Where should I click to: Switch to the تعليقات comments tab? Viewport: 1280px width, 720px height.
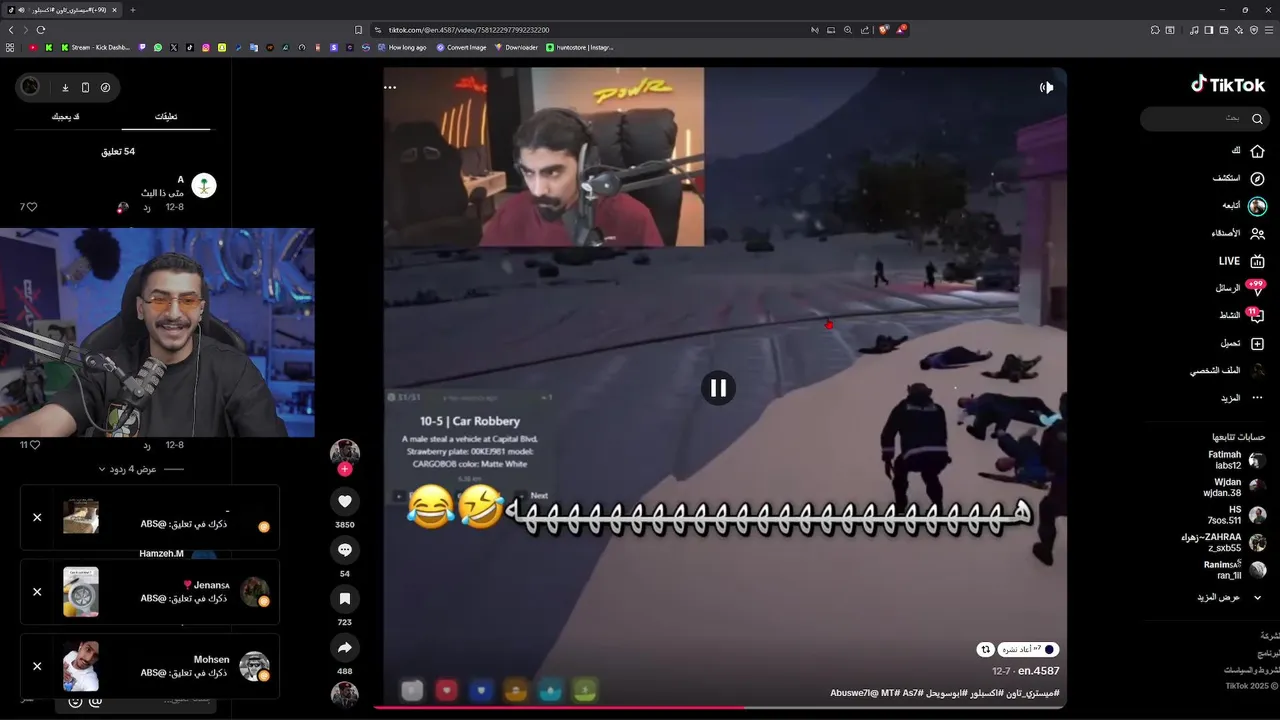tap(166, 117)
